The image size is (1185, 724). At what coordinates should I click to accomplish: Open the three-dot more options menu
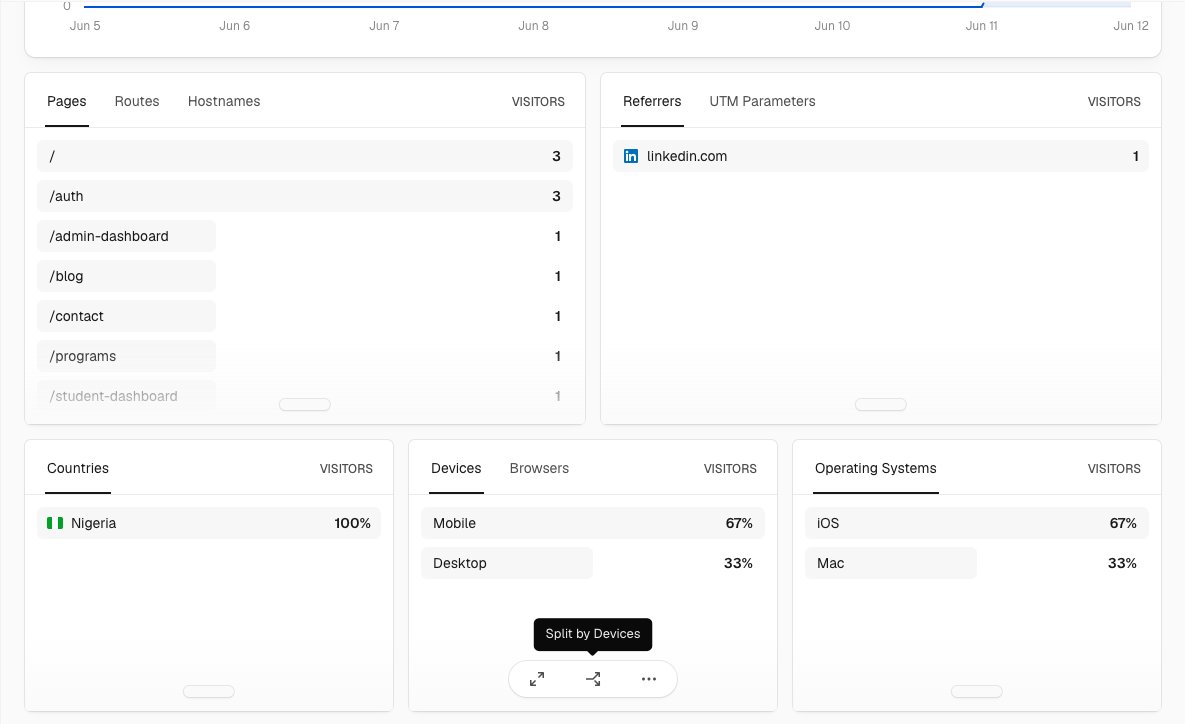649,679
